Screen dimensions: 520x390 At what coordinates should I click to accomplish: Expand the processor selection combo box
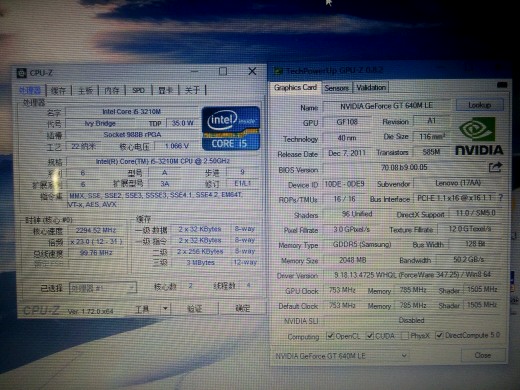tap(103, 288)
